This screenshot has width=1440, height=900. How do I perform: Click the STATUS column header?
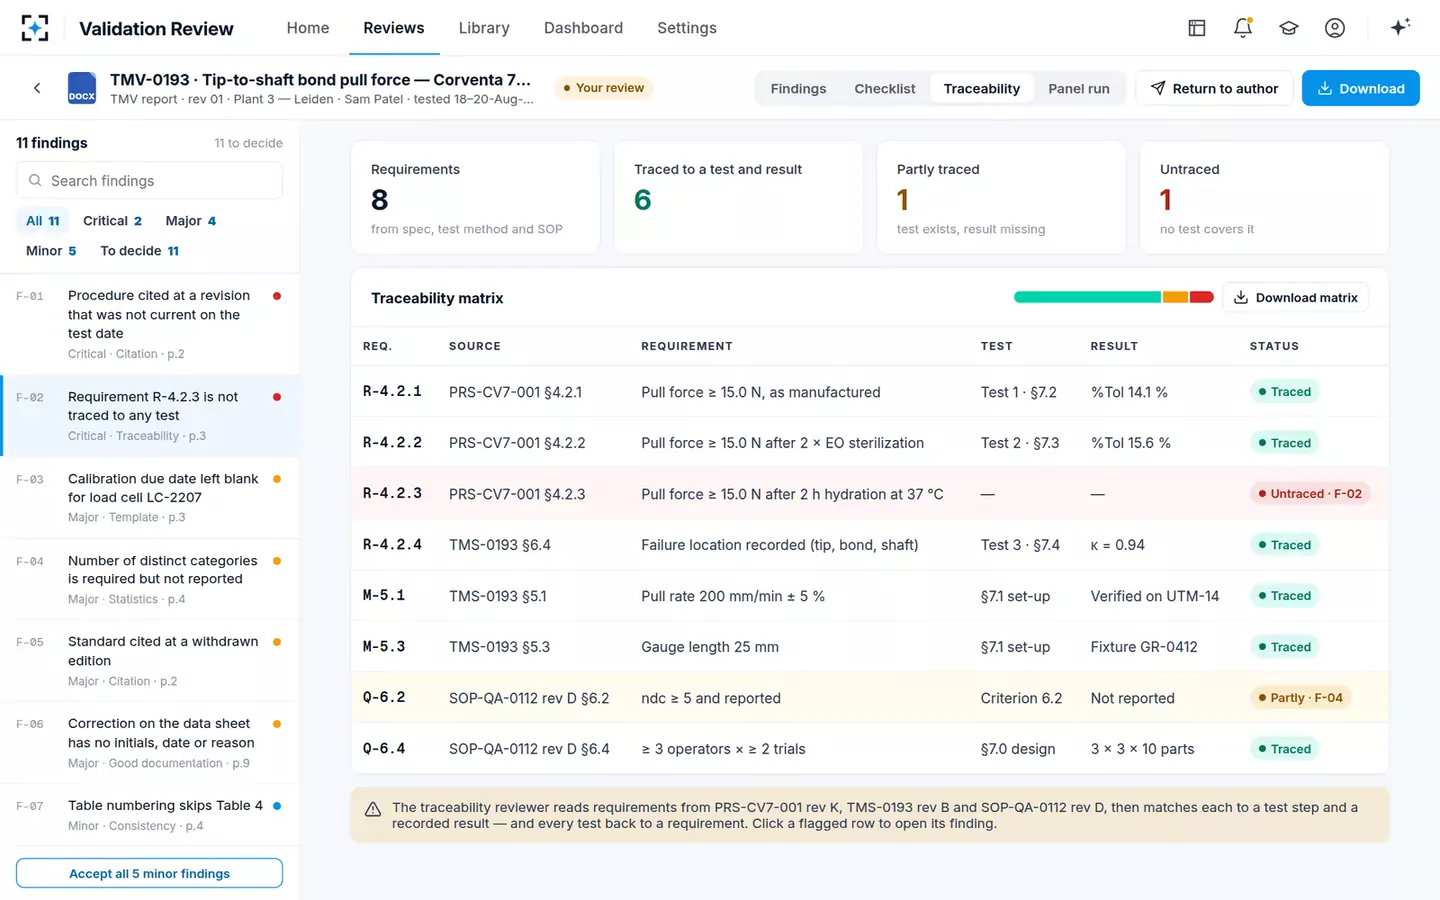(1274, 346)
